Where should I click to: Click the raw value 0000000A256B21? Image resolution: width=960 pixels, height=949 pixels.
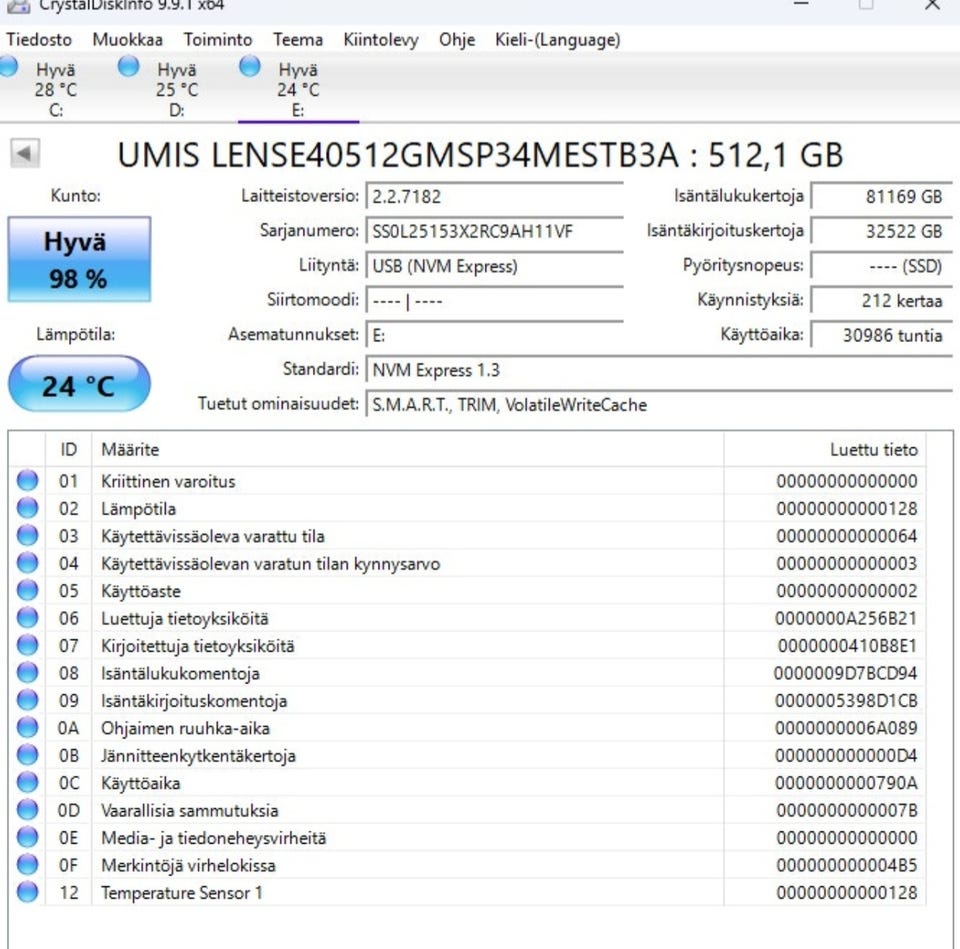coord(846,618)
